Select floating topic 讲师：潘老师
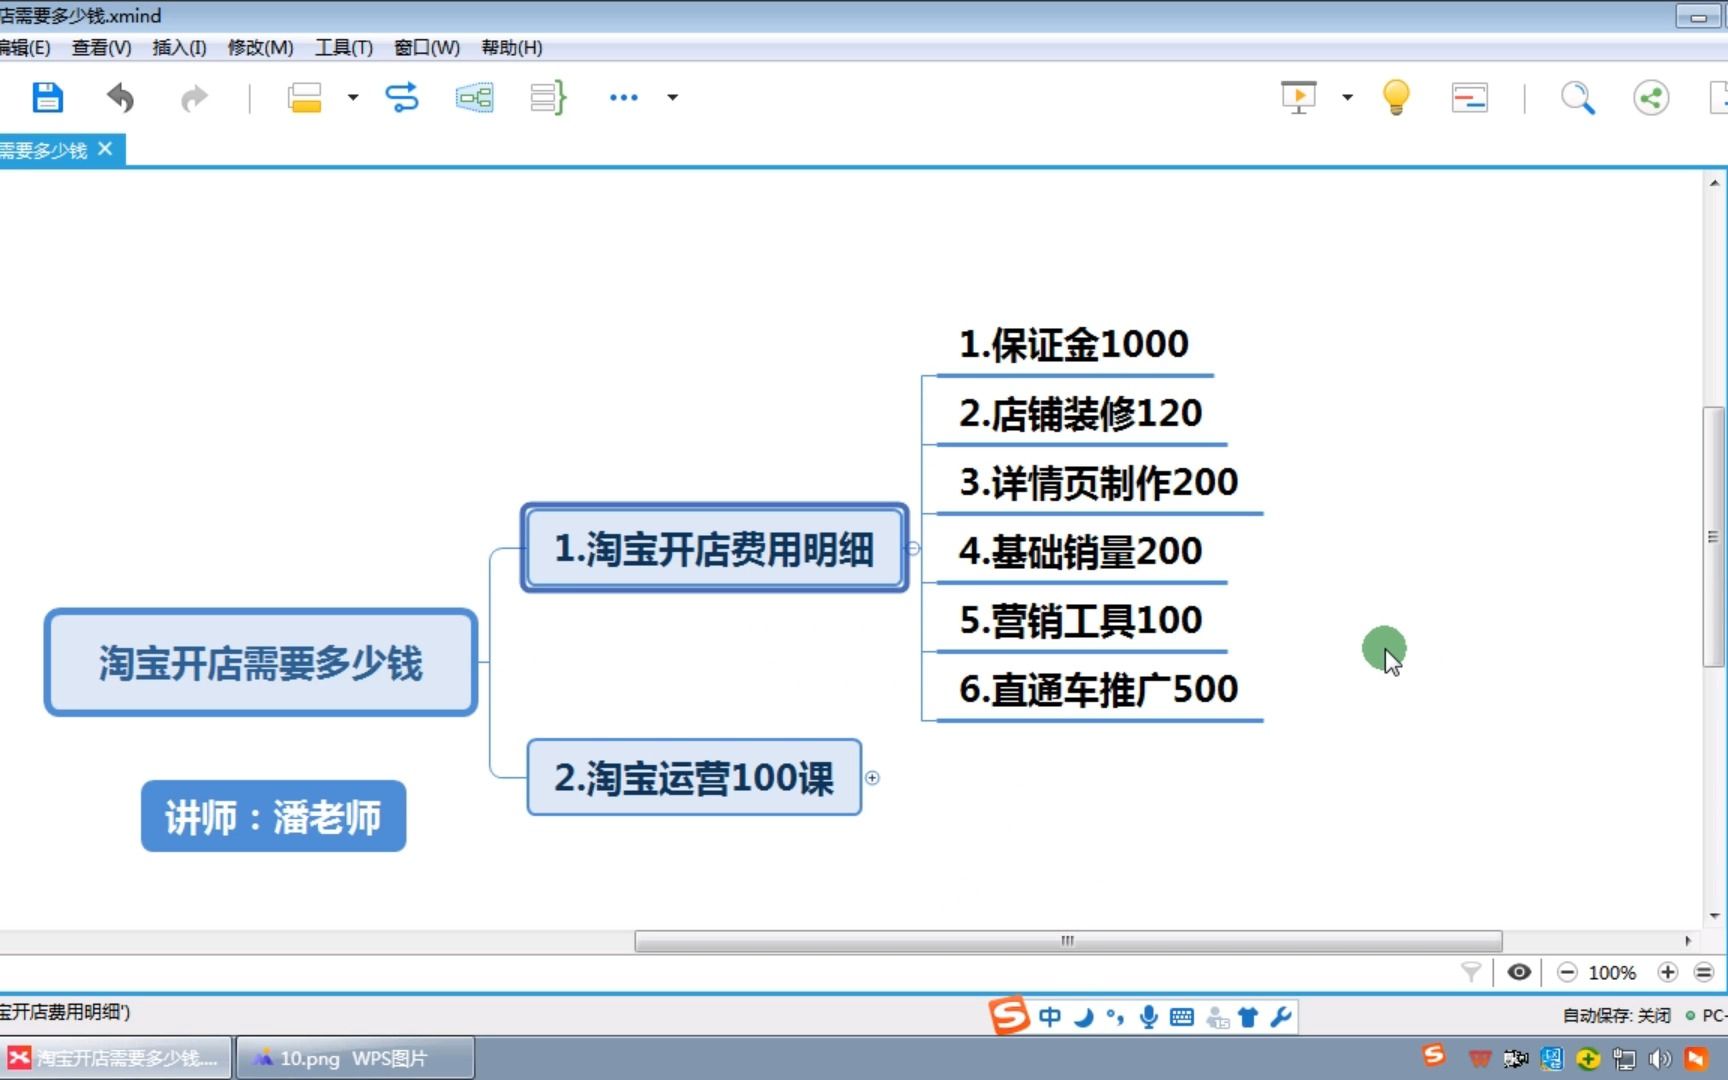Viewport: 1728px width, 1080px height. pos(273,816)
